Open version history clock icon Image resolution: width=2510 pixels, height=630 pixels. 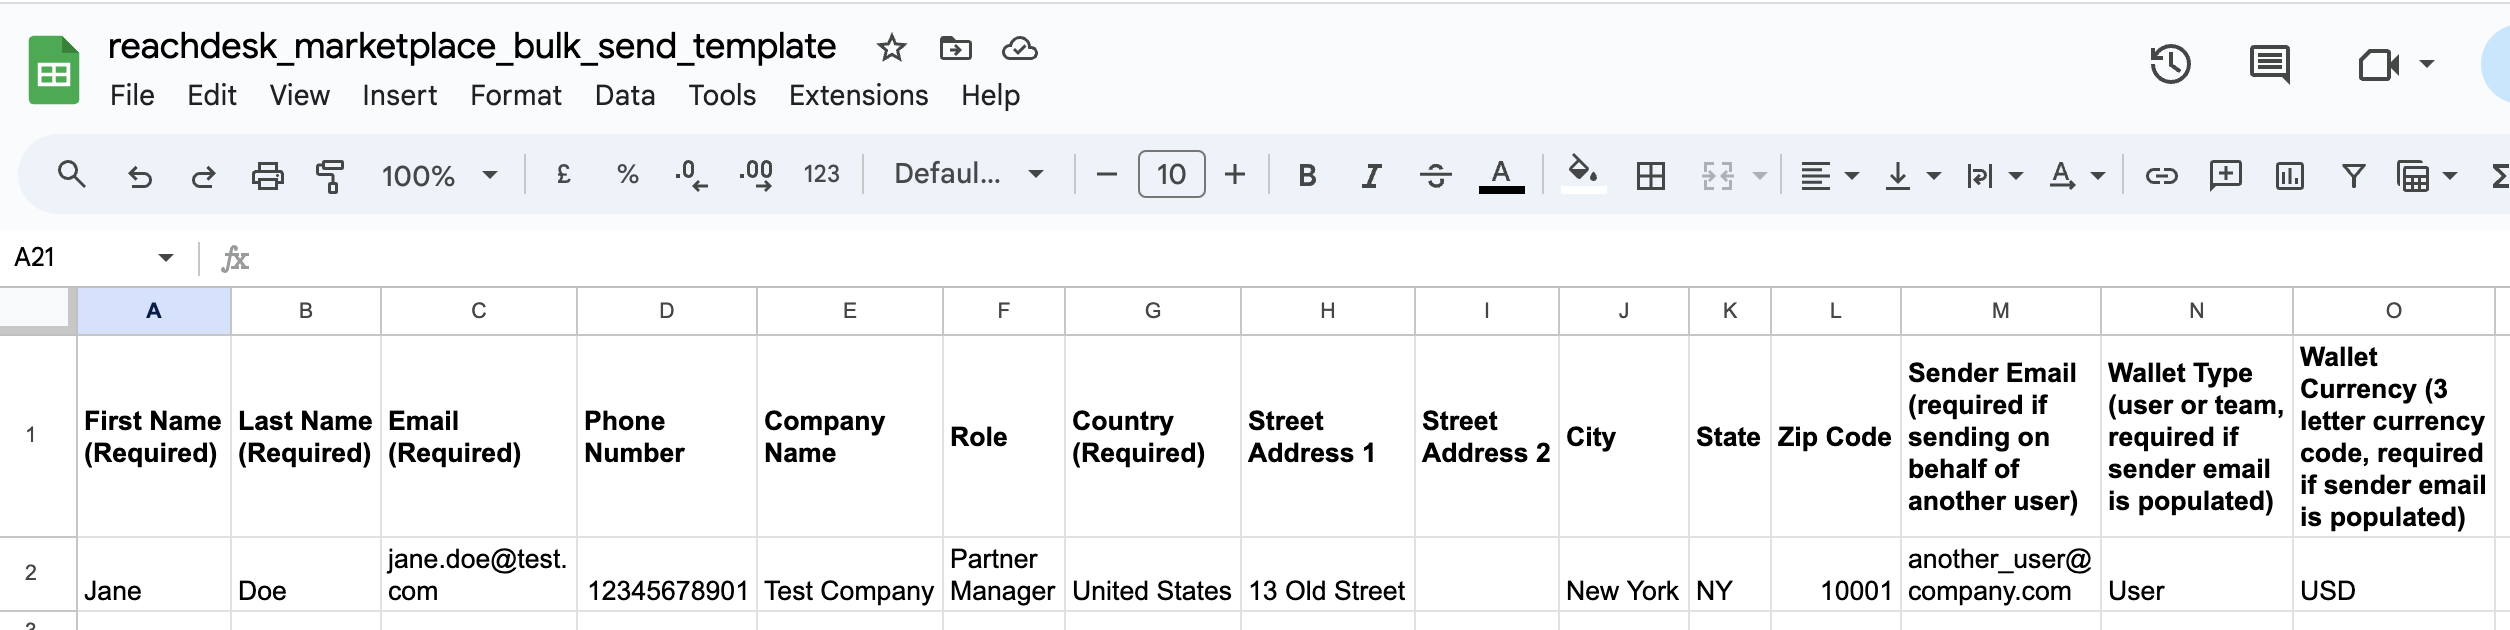point(2170,65)
